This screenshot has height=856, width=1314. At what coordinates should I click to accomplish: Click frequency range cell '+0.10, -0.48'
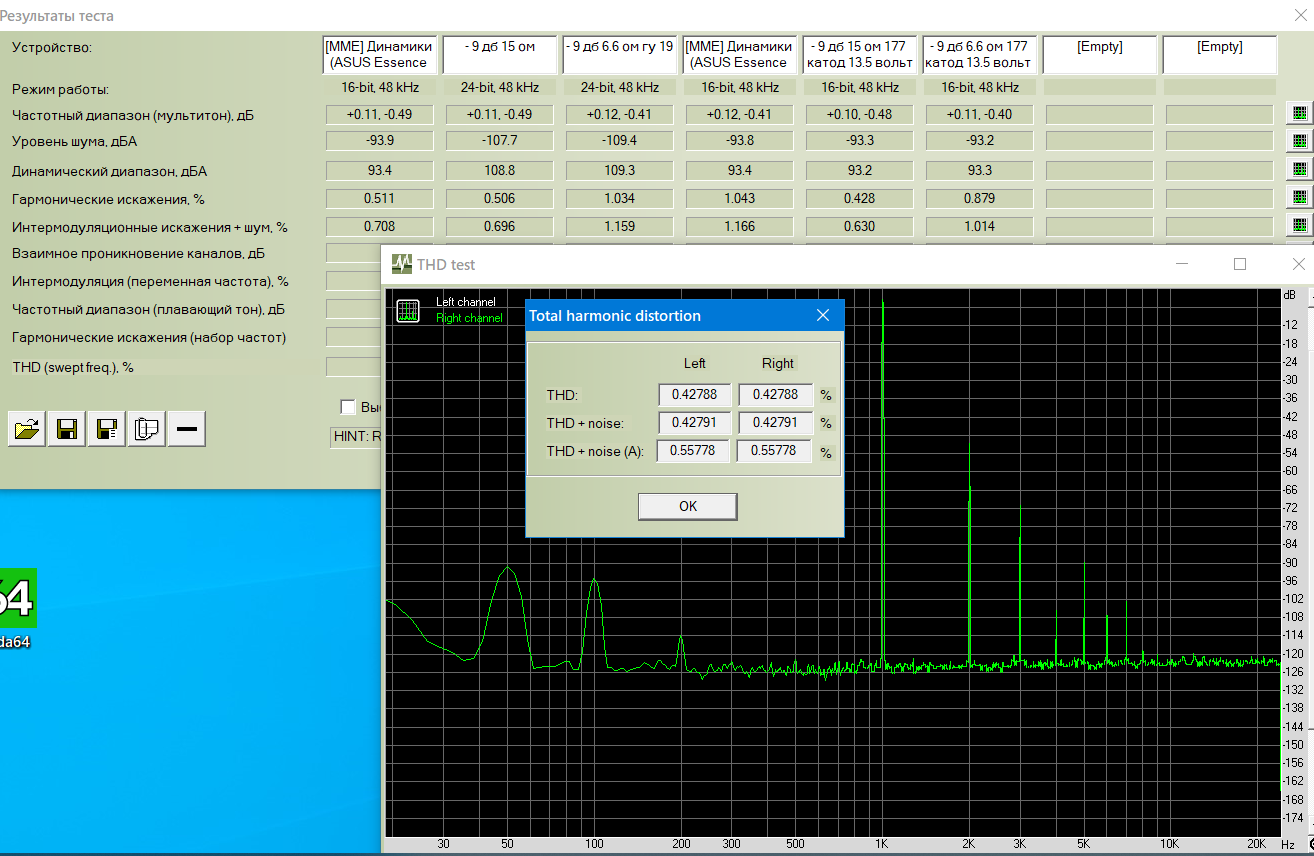[860, 114]
